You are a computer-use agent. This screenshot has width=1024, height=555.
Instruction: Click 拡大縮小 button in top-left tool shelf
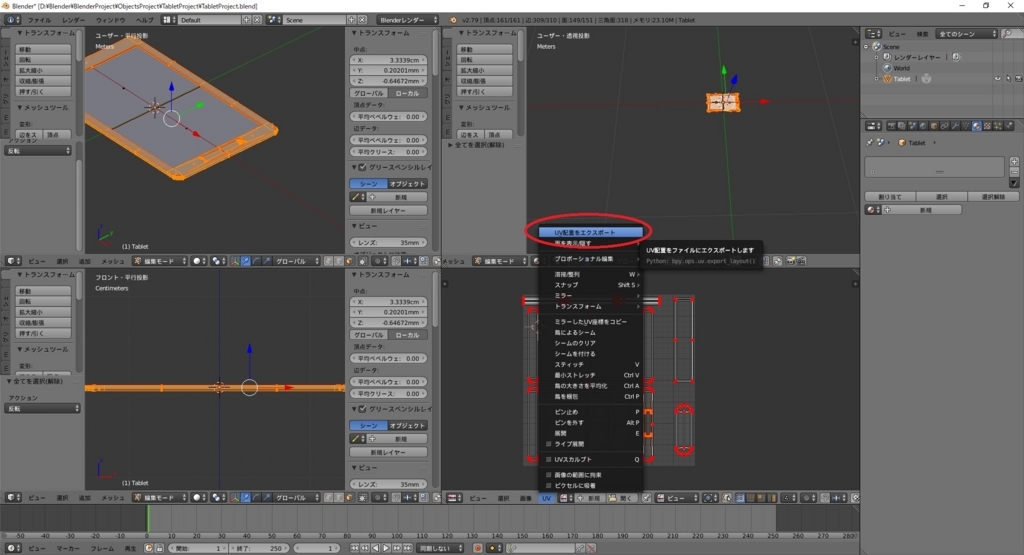(43, 71)
